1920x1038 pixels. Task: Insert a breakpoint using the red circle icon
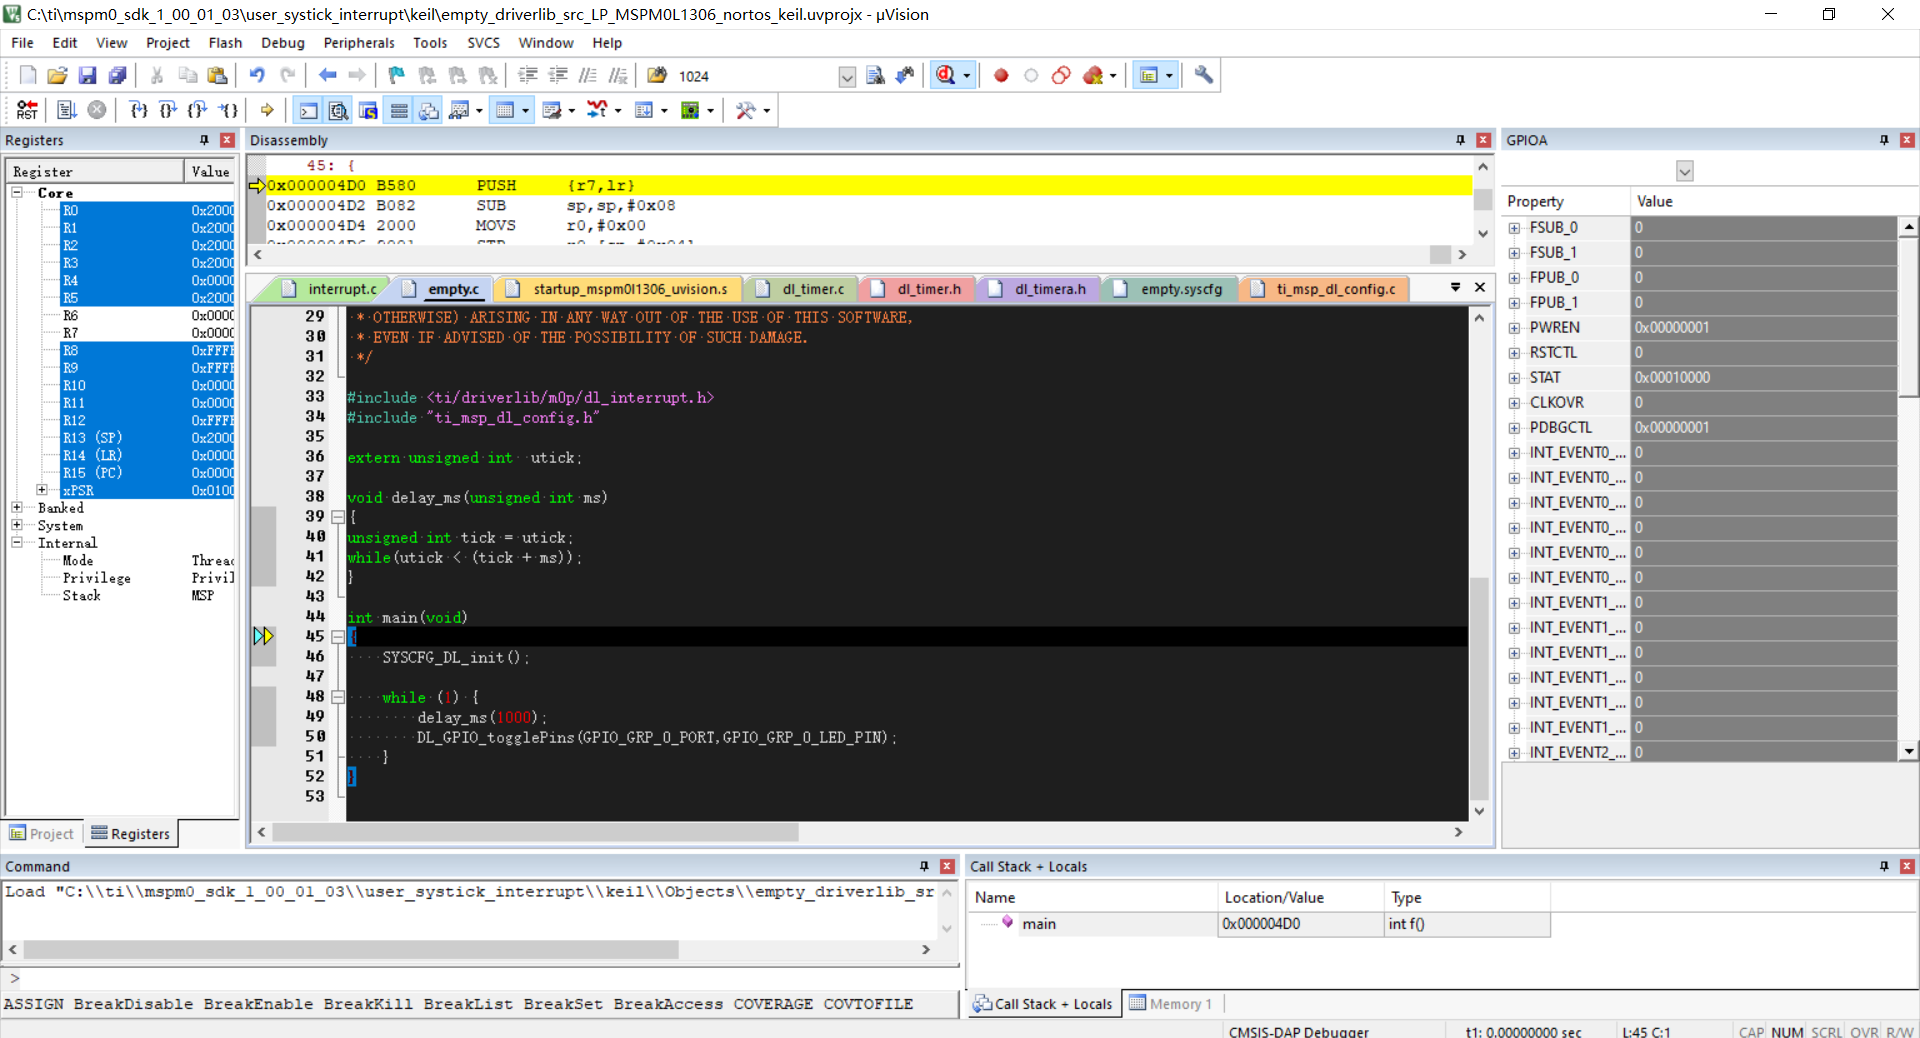point(1001,75)
